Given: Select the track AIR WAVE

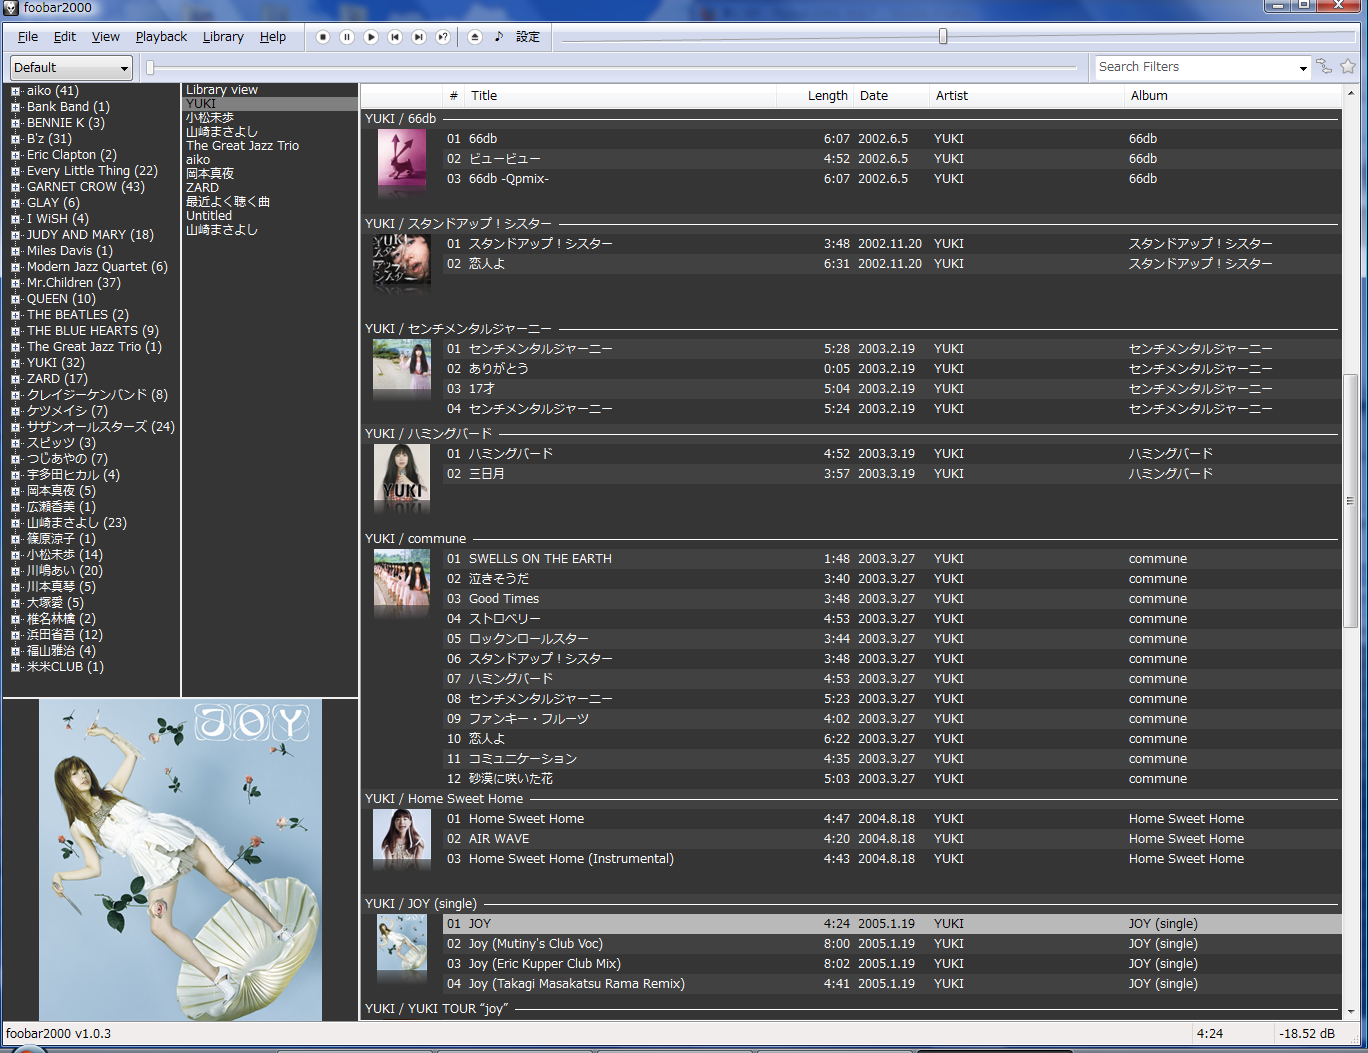Looking at the screenshot, I should [892, 839].
